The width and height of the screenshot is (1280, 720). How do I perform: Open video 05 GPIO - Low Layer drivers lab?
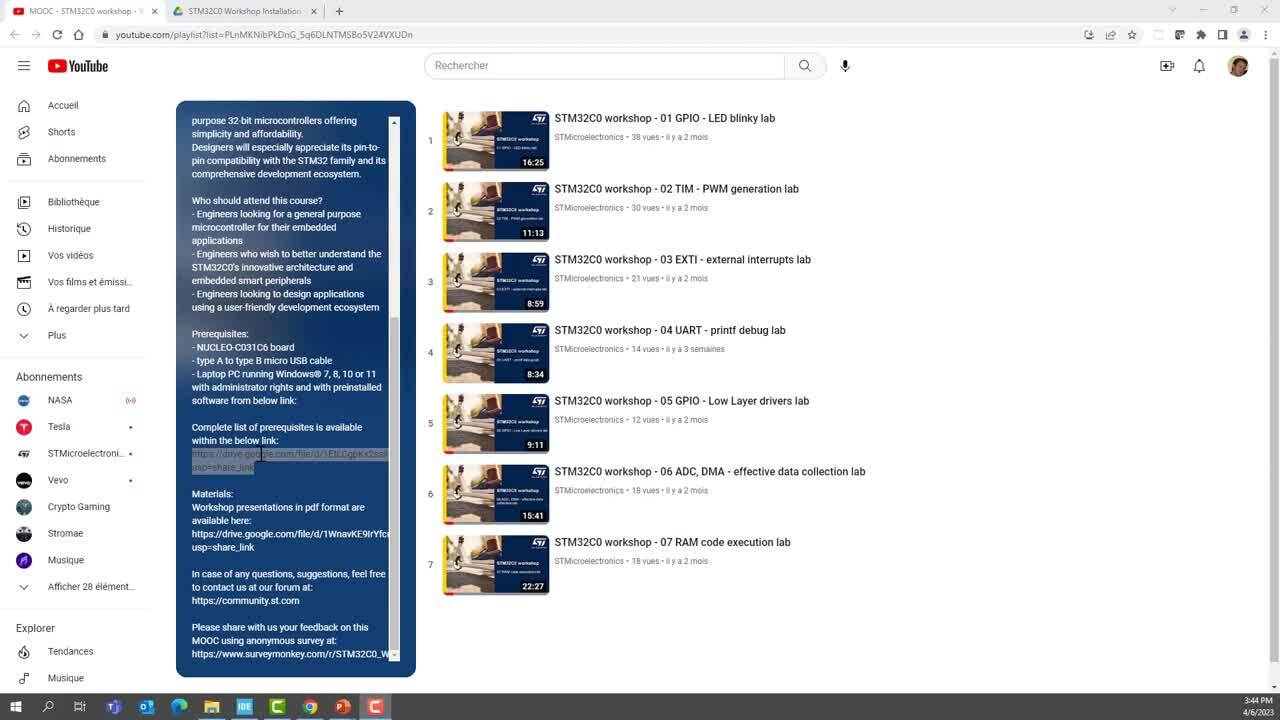click(x=681, y=401)
